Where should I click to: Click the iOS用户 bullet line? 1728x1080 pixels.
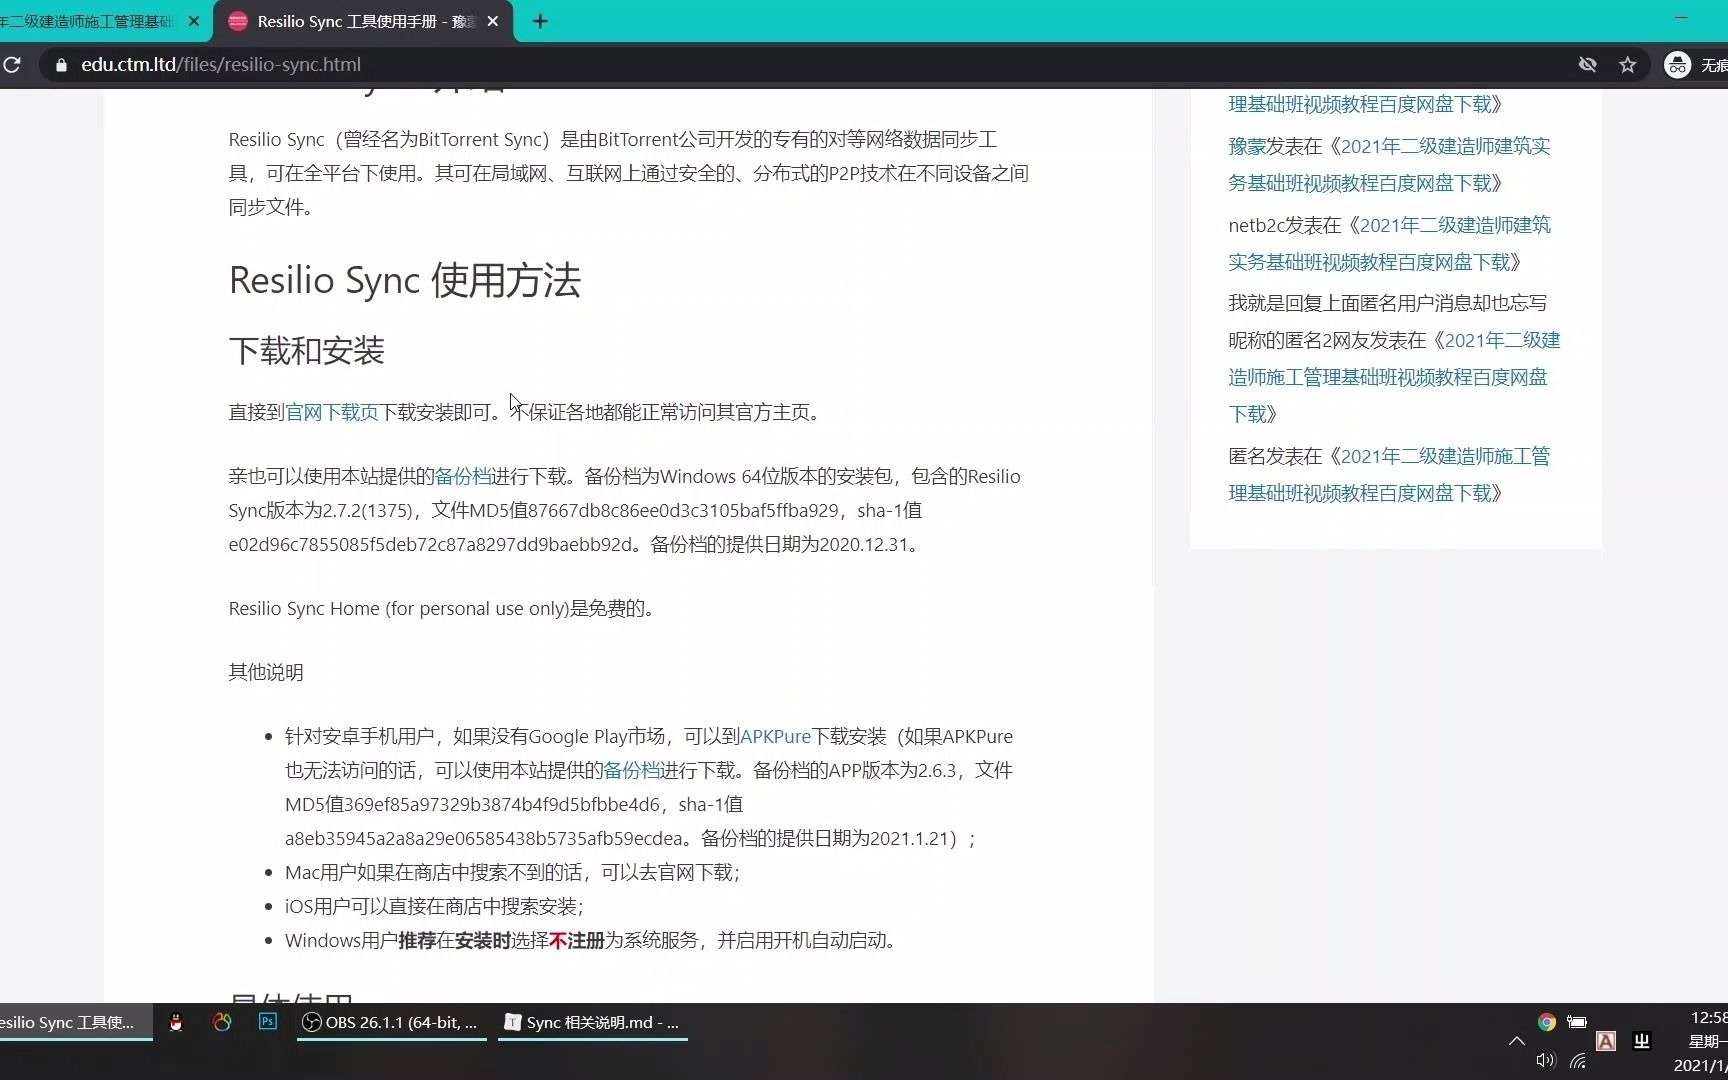click(434, 906)
